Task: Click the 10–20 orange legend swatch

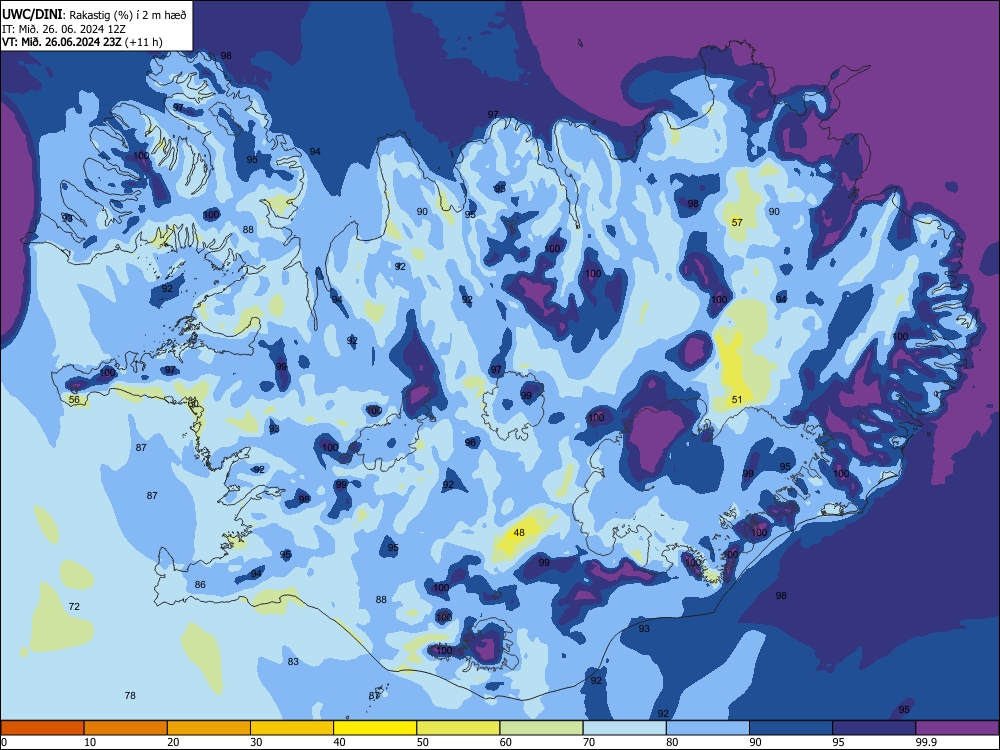Action: point(126,728)
